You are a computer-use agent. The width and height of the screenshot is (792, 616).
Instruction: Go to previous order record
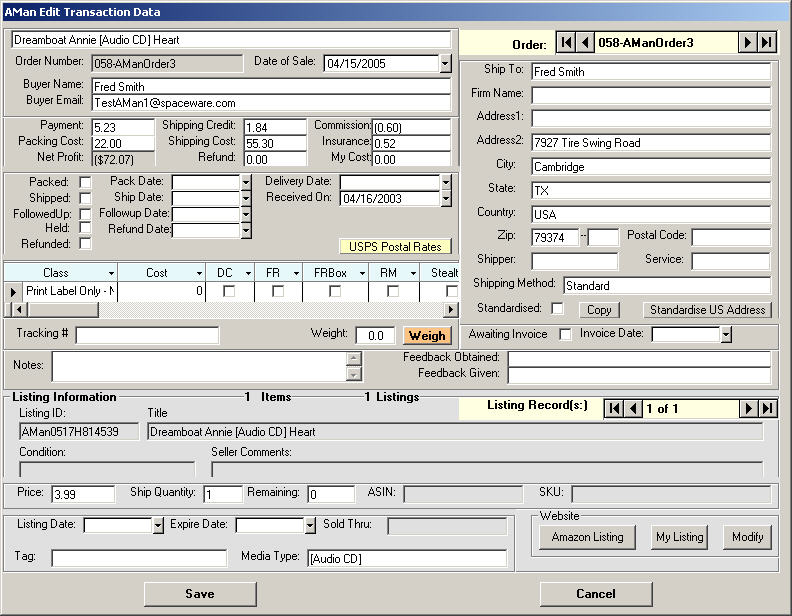coord(585,43)
